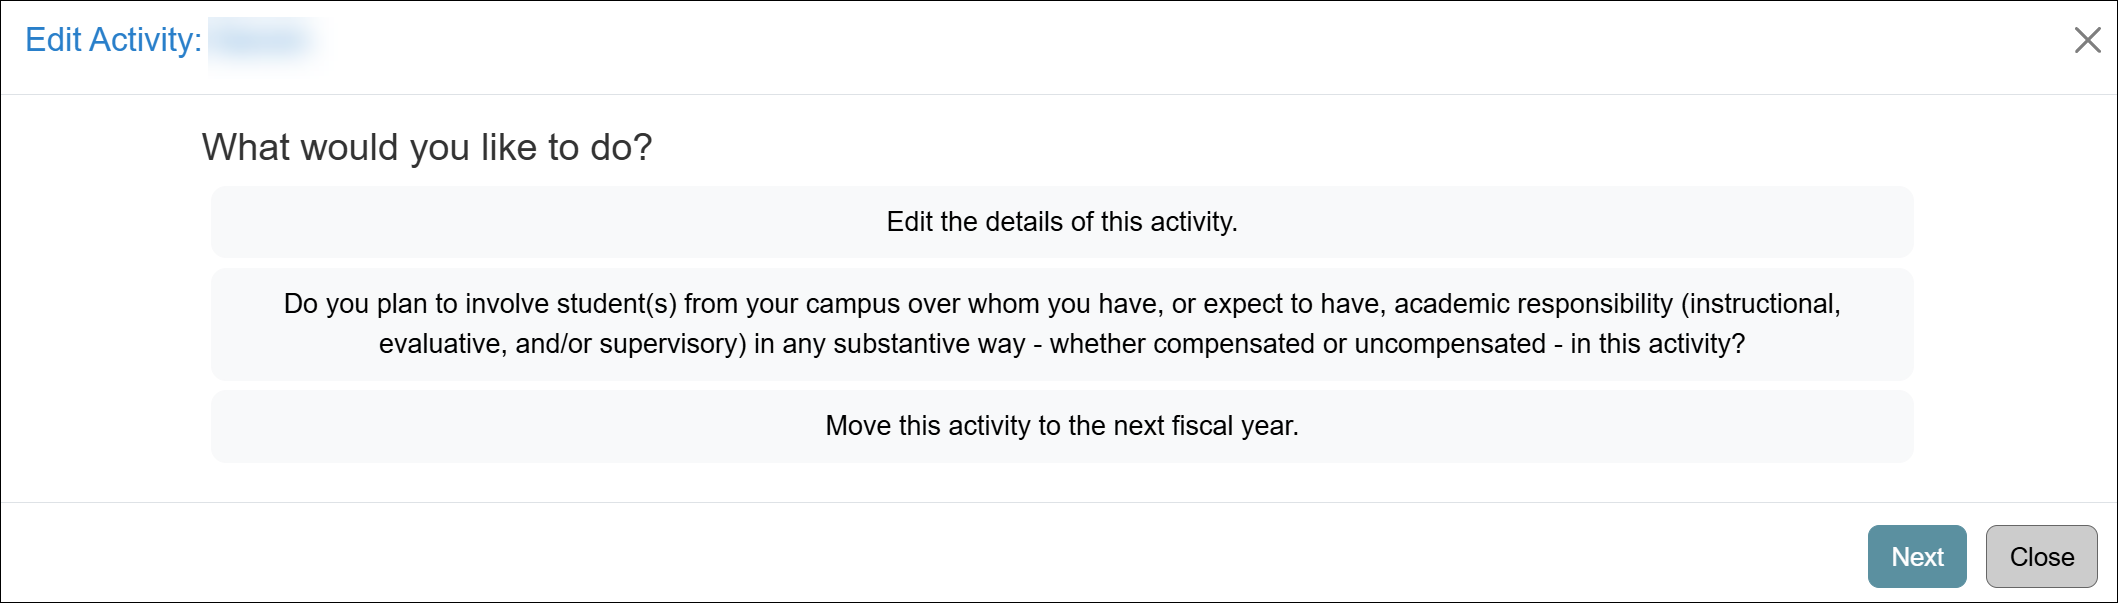Choose the student involvement question option
Image resolution: width=2118 pixels, height=603 pixels.
coord(1060,324)
